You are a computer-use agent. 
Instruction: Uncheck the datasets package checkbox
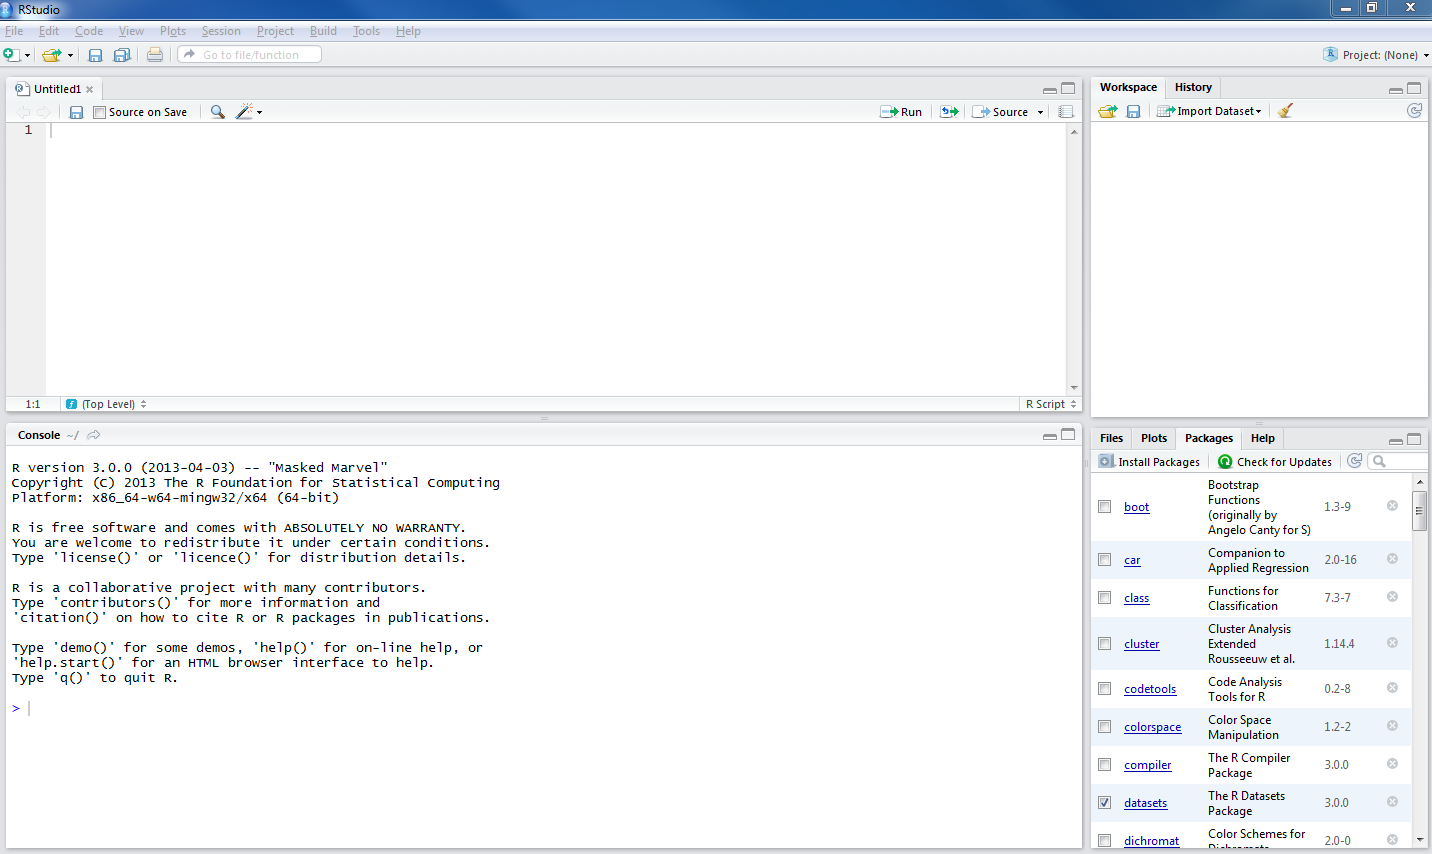click(1104, 802)
